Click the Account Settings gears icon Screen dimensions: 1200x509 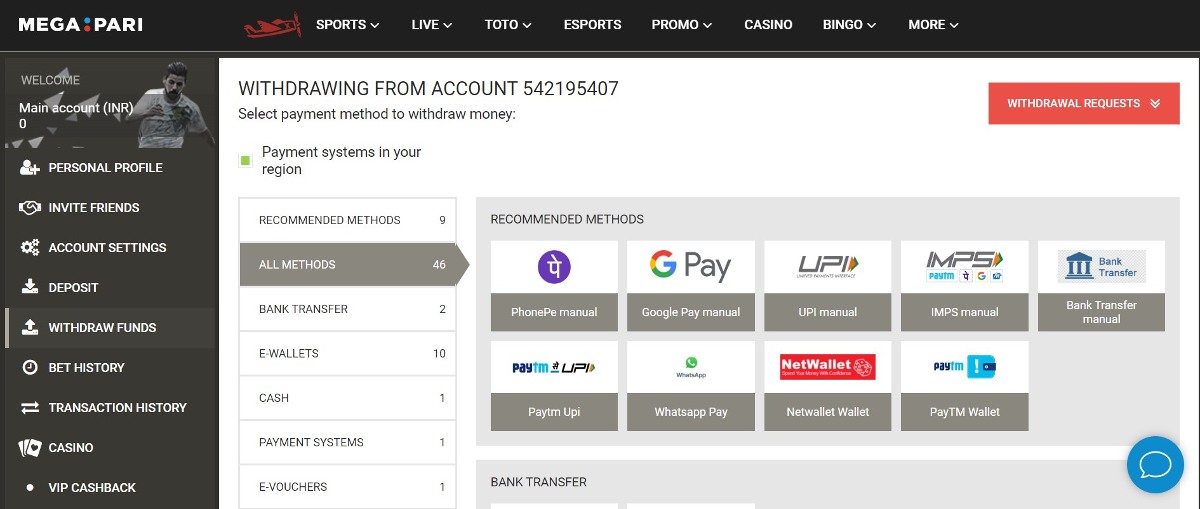(30, 248)
